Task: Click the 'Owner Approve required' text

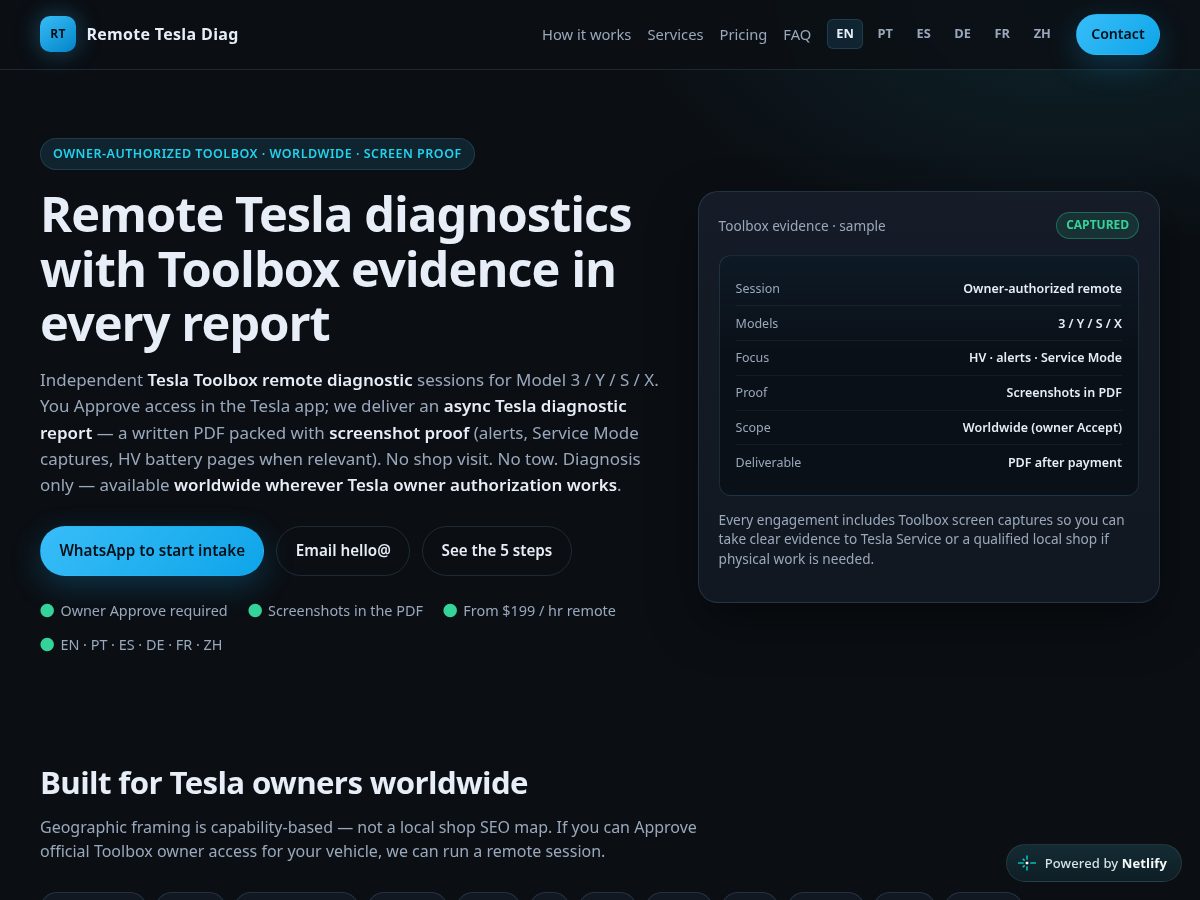Action: pos(144,611)
